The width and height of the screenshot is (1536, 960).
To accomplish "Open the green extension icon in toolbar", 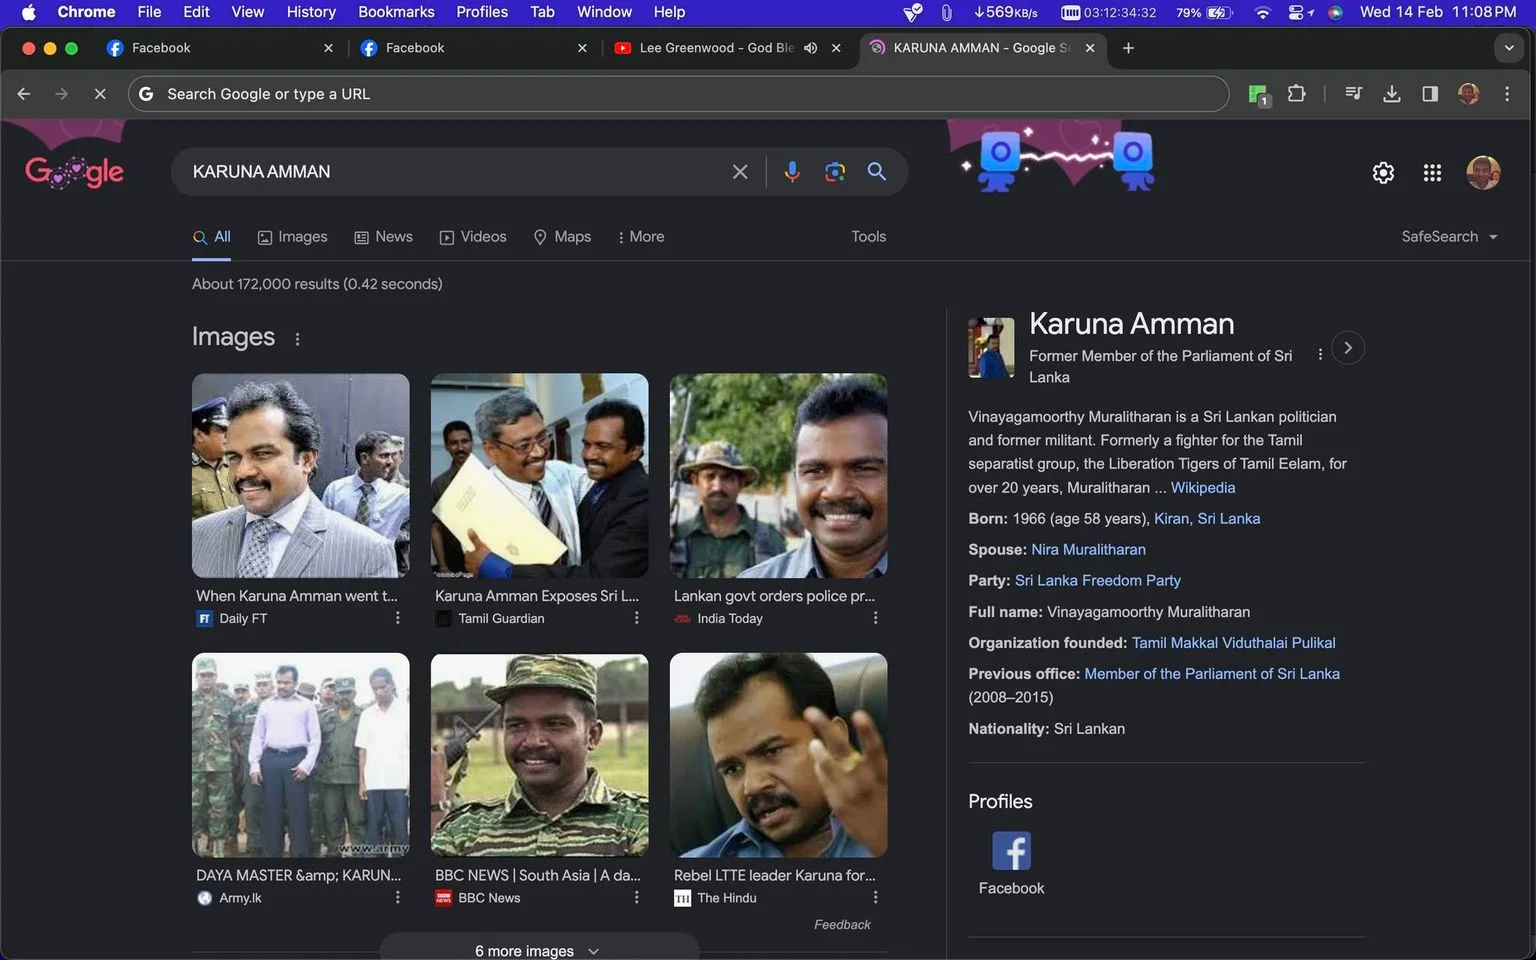I will [1259, 95].
